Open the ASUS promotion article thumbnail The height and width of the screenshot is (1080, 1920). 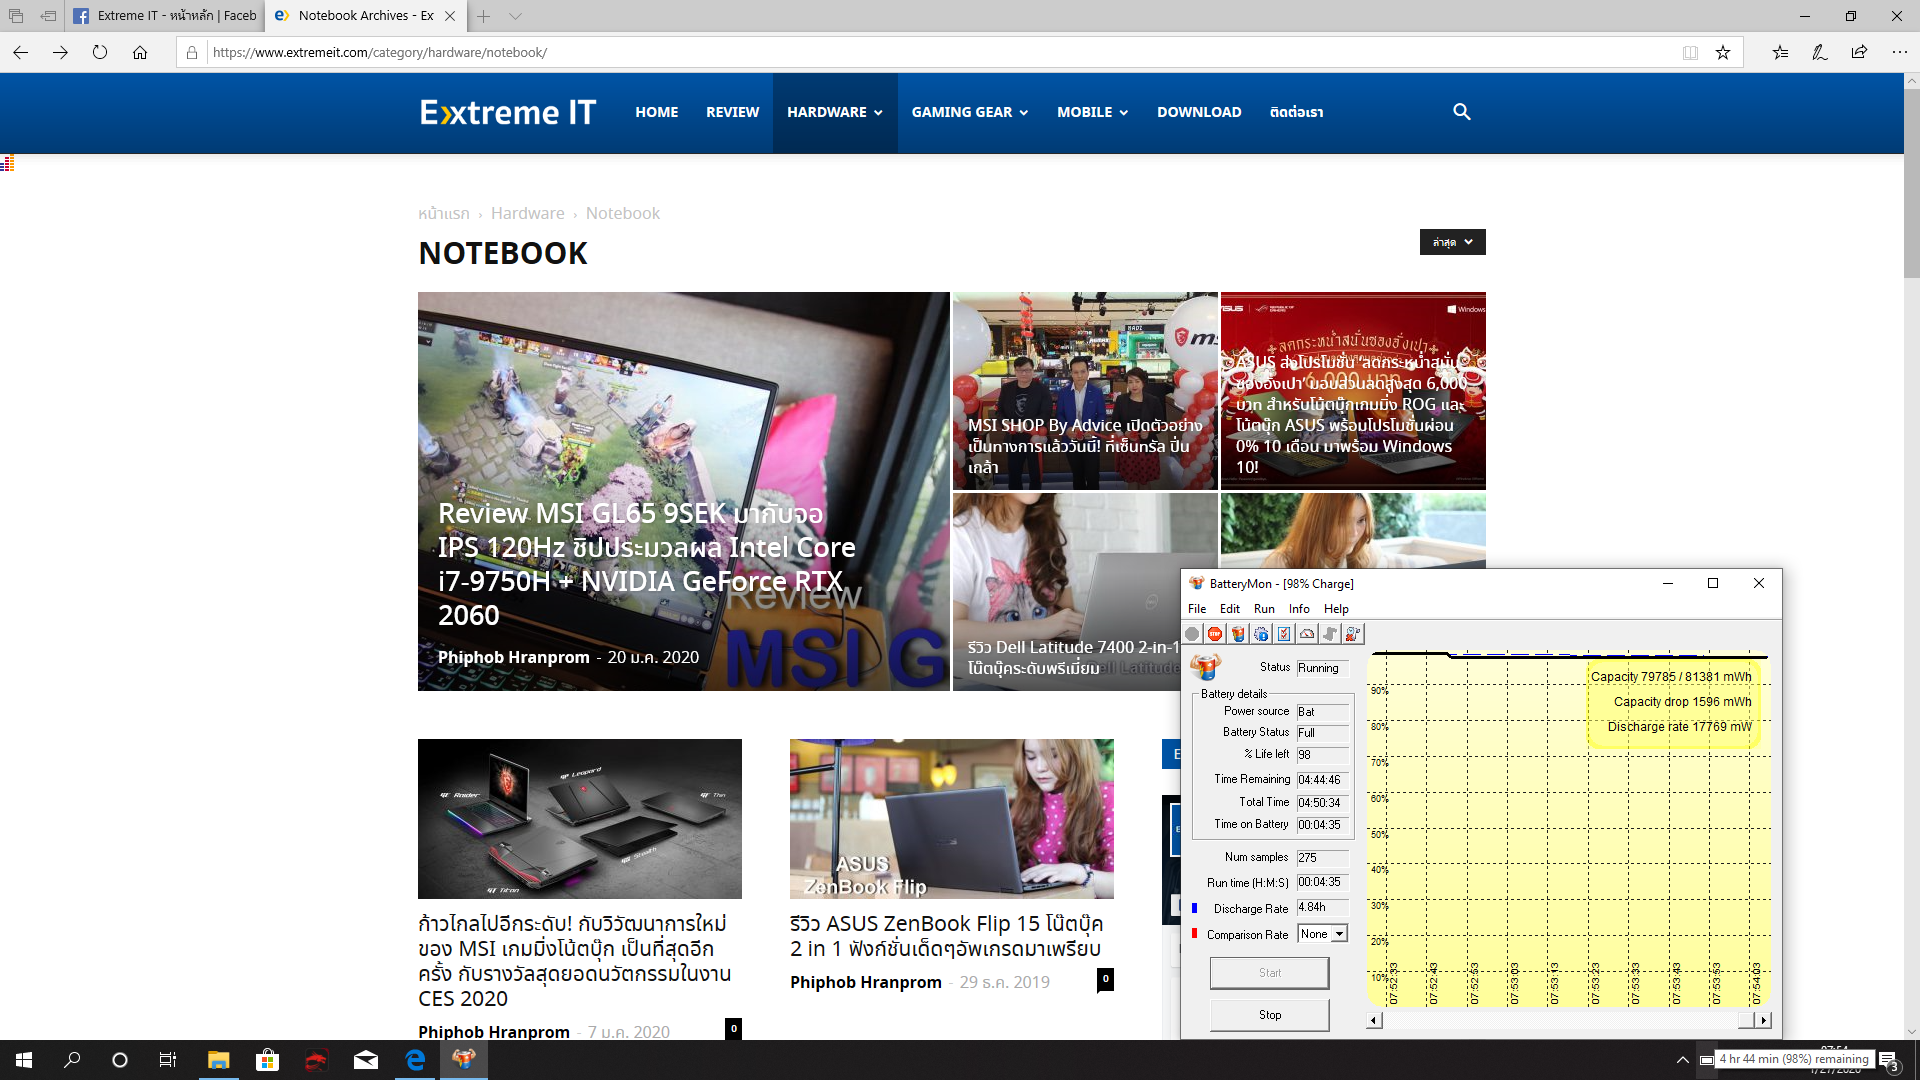[1353, 391]
